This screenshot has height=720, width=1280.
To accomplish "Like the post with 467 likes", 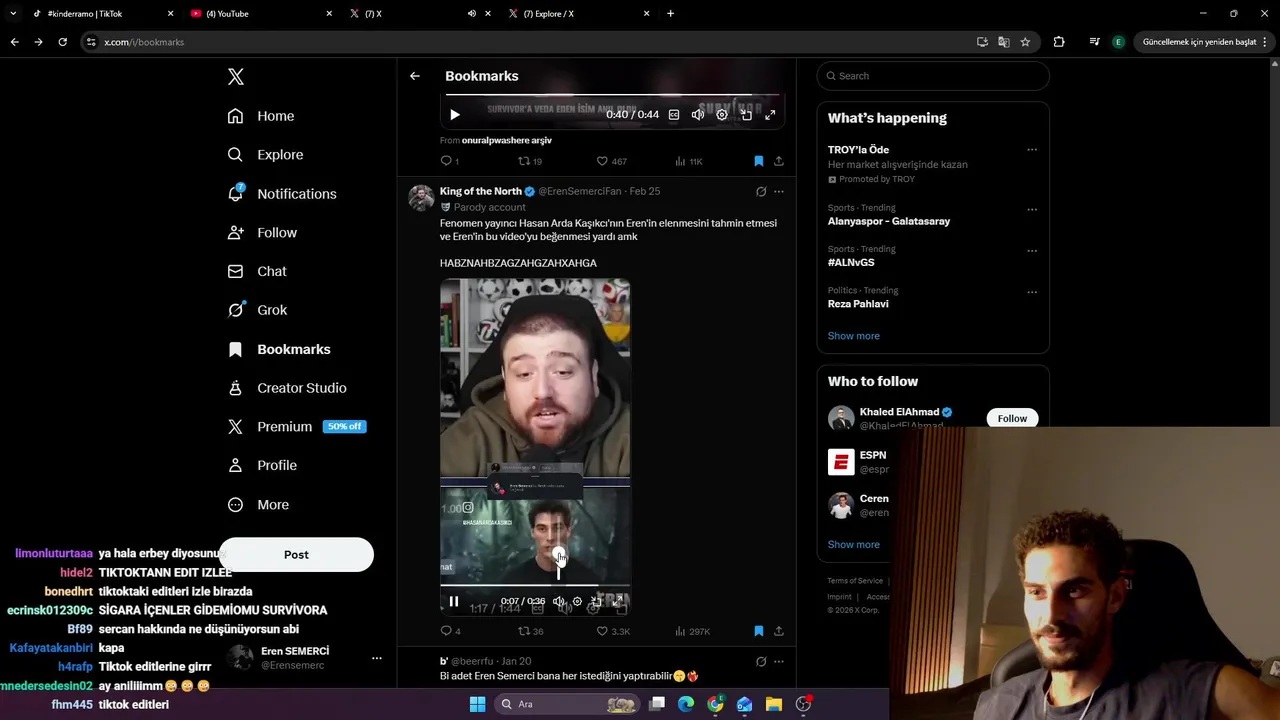I will (x=611, y=161).
